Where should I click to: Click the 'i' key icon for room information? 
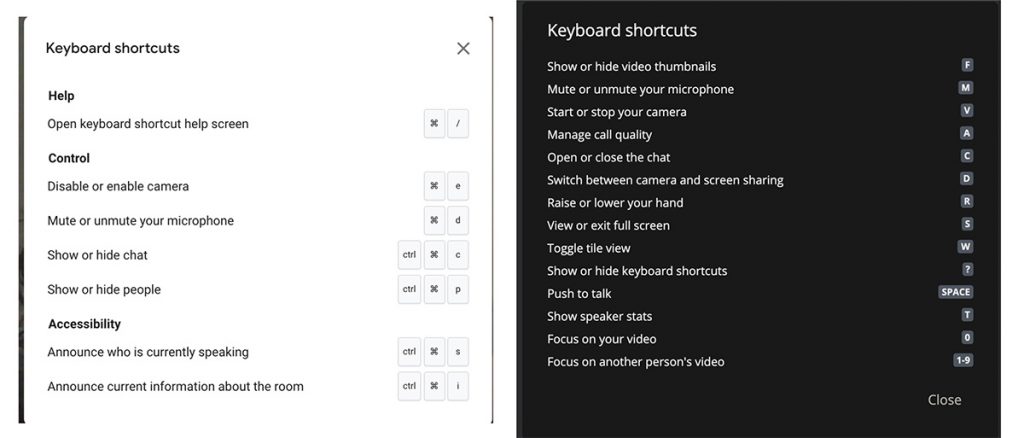[x=458, y=387]
